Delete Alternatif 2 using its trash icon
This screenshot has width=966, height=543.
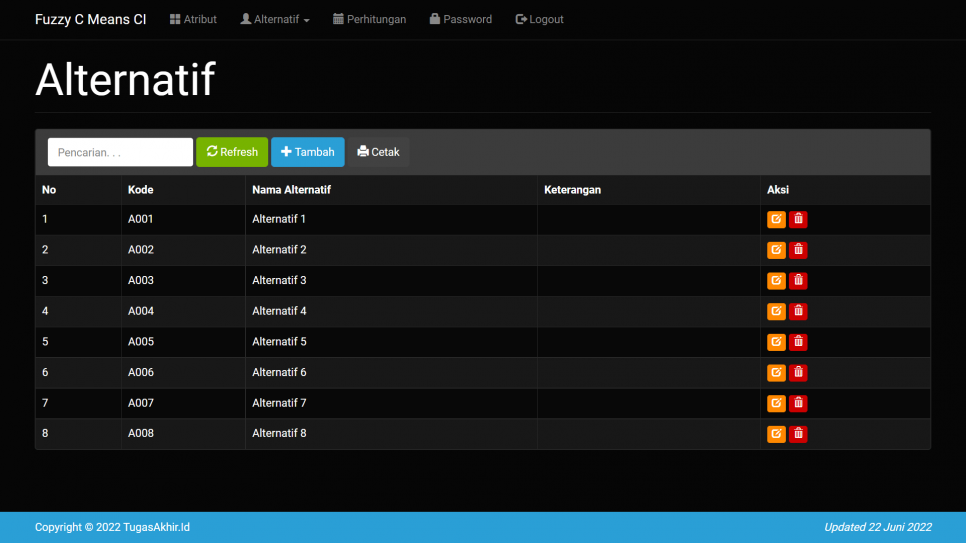(x=798, y=250)
